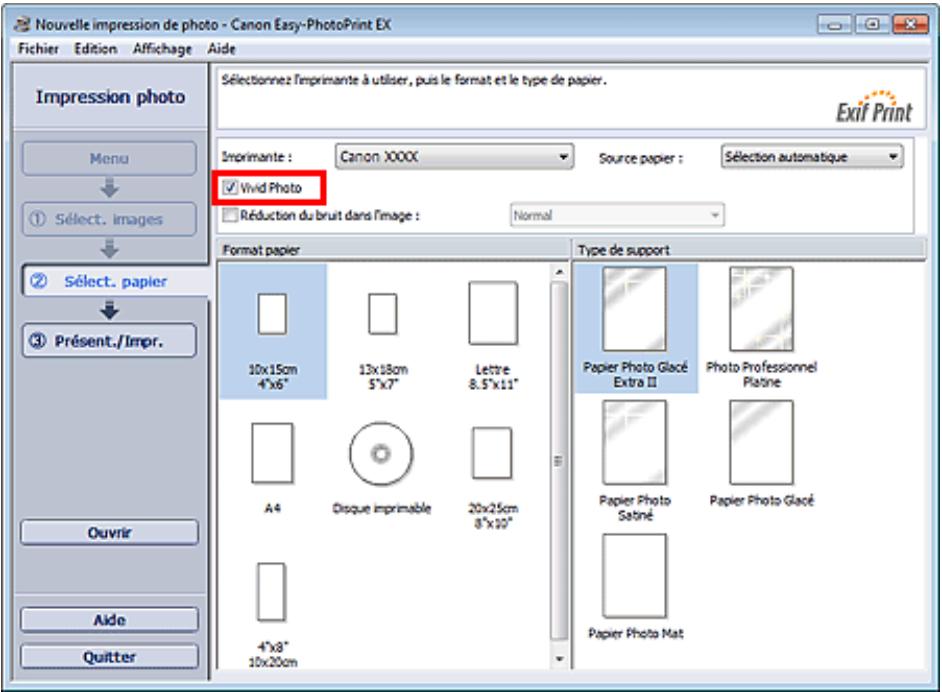Open the Imprimante Canon XXXX dropdown
Image resolution: width=942 pixels, height=692 pixels.
tap(454, 157)
